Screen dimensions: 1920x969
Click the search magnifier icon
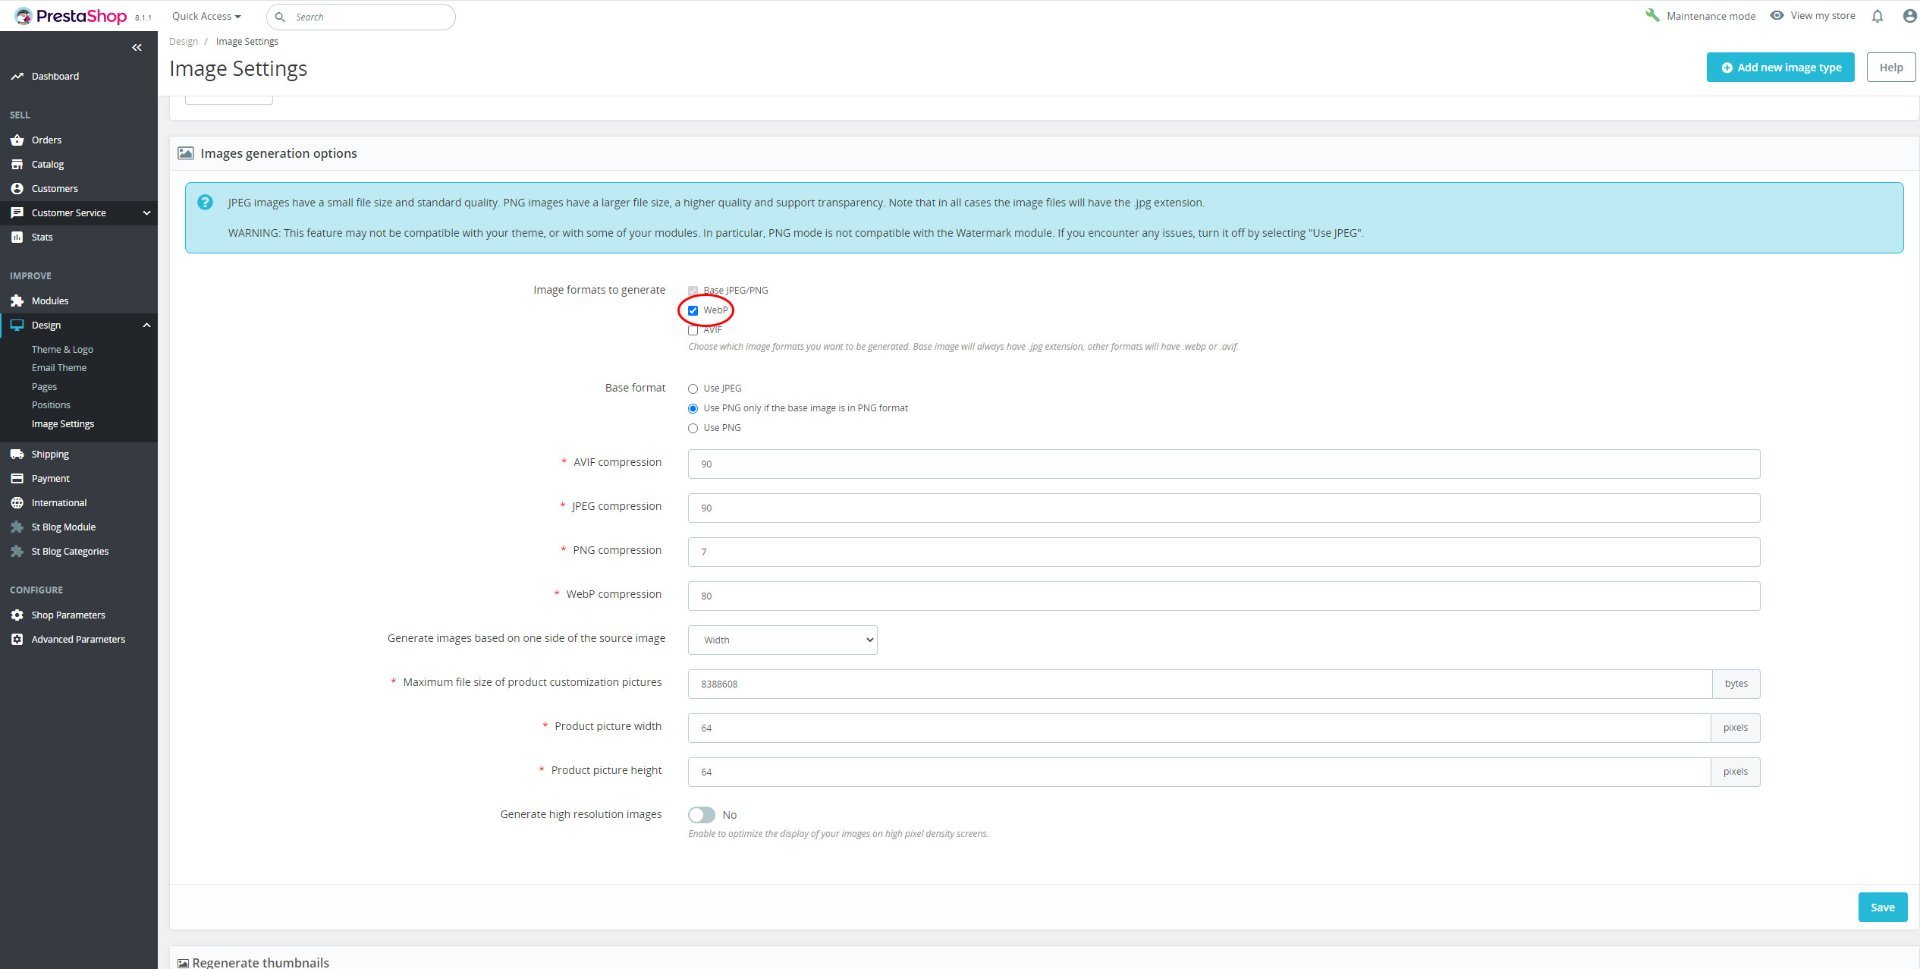tap(280, 17)
